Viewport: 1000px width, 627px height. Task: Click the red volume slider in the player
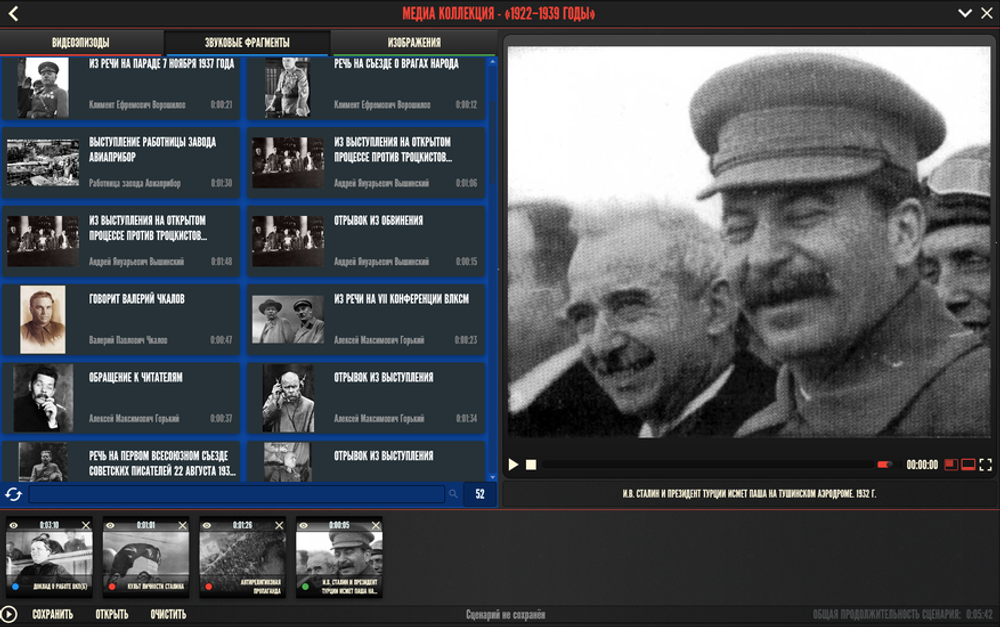tap(884, 465)
